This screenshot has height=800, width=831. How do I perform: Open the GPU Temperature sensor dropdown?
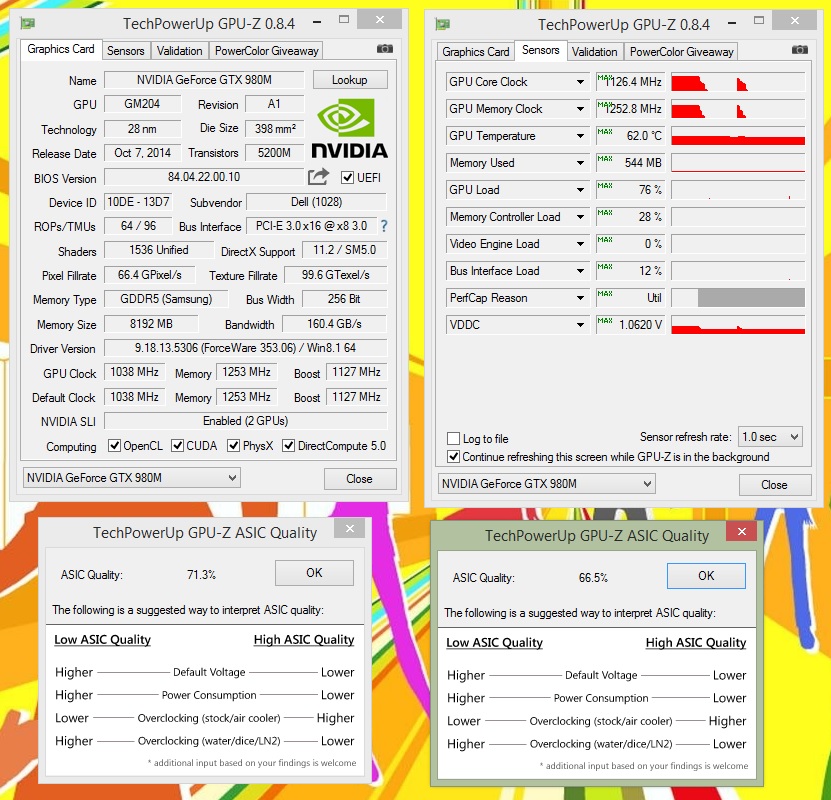pos(580,136)
